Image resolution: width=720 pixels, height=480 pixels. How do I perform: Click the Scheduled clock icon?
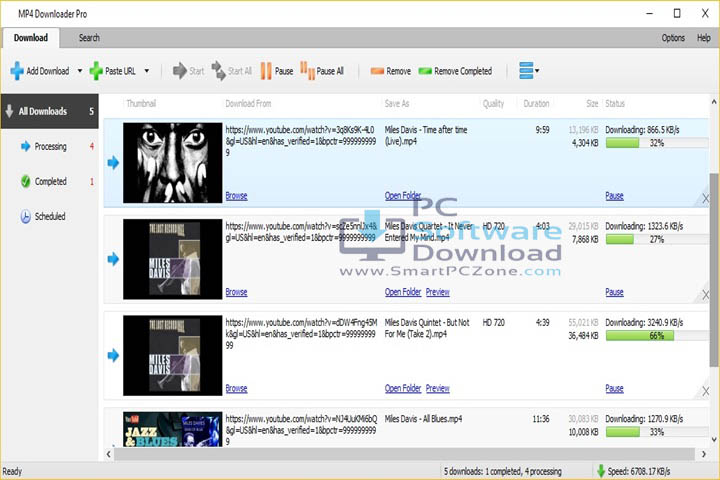click(25, 216)
